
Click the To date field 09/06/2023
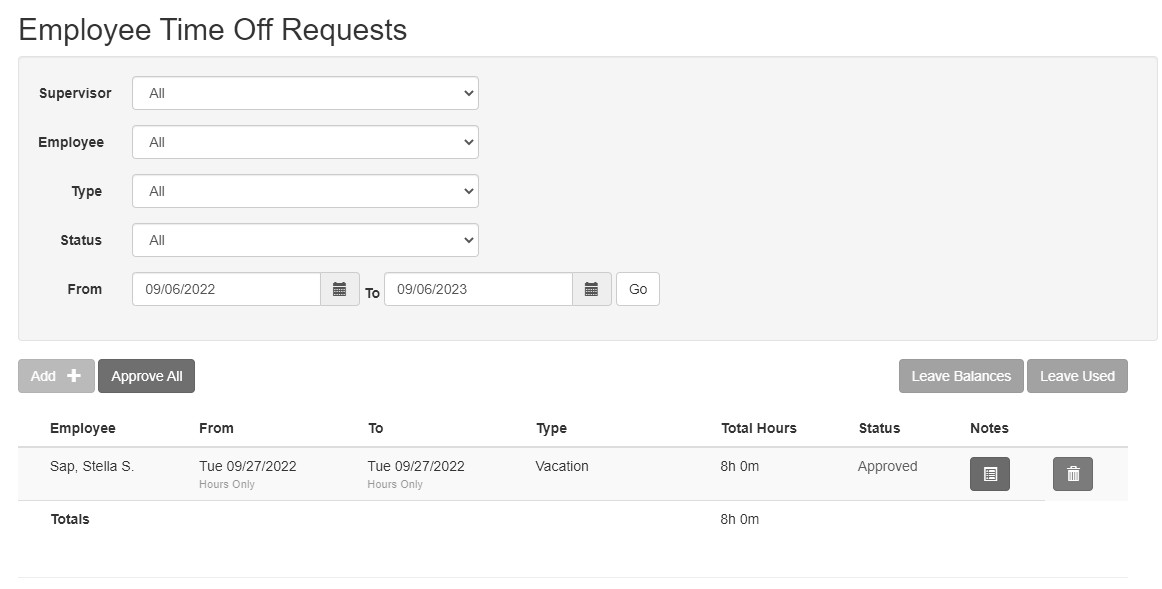pos(478,289)
